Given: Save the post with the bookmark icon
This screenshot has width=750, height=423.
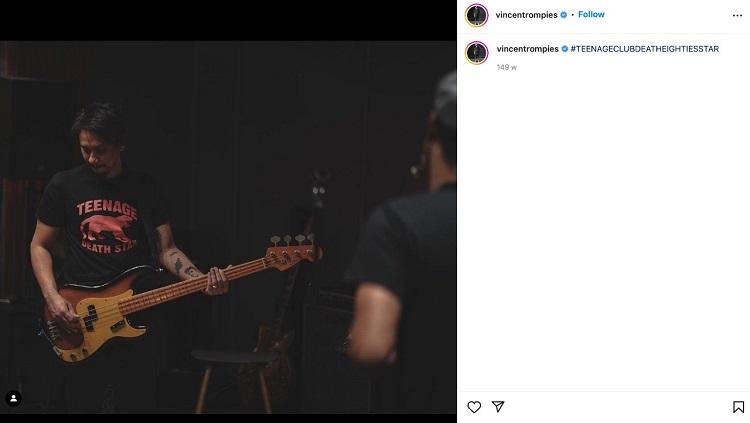Looking at the screenshot, I should pos(738,407).
